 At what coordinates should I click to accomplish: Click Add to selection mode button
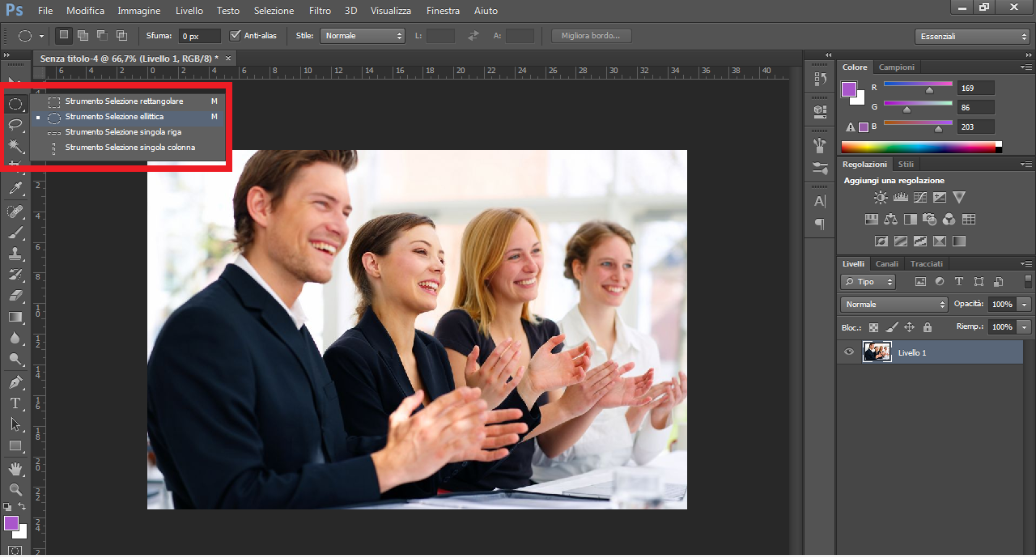[83, 35]
